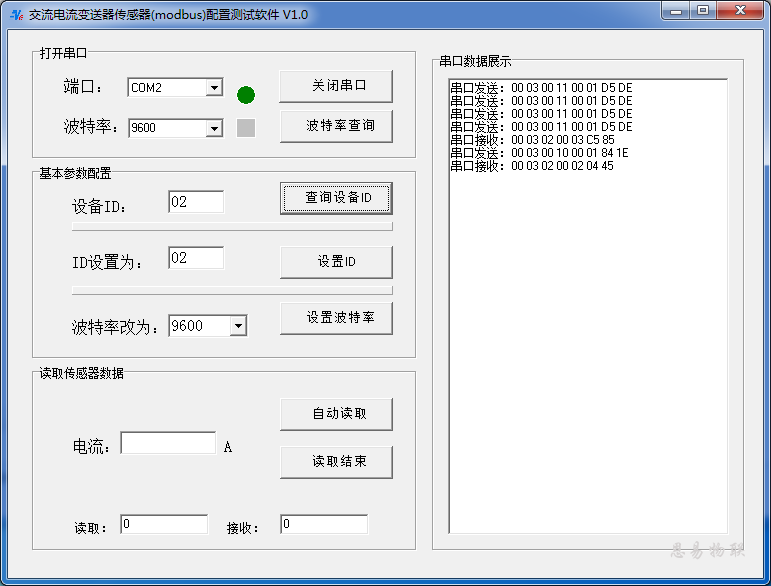Click the 波特率查询 button
Image resolution: width=771 pixels, height=586 pixels.
click(x=336, y=127)
